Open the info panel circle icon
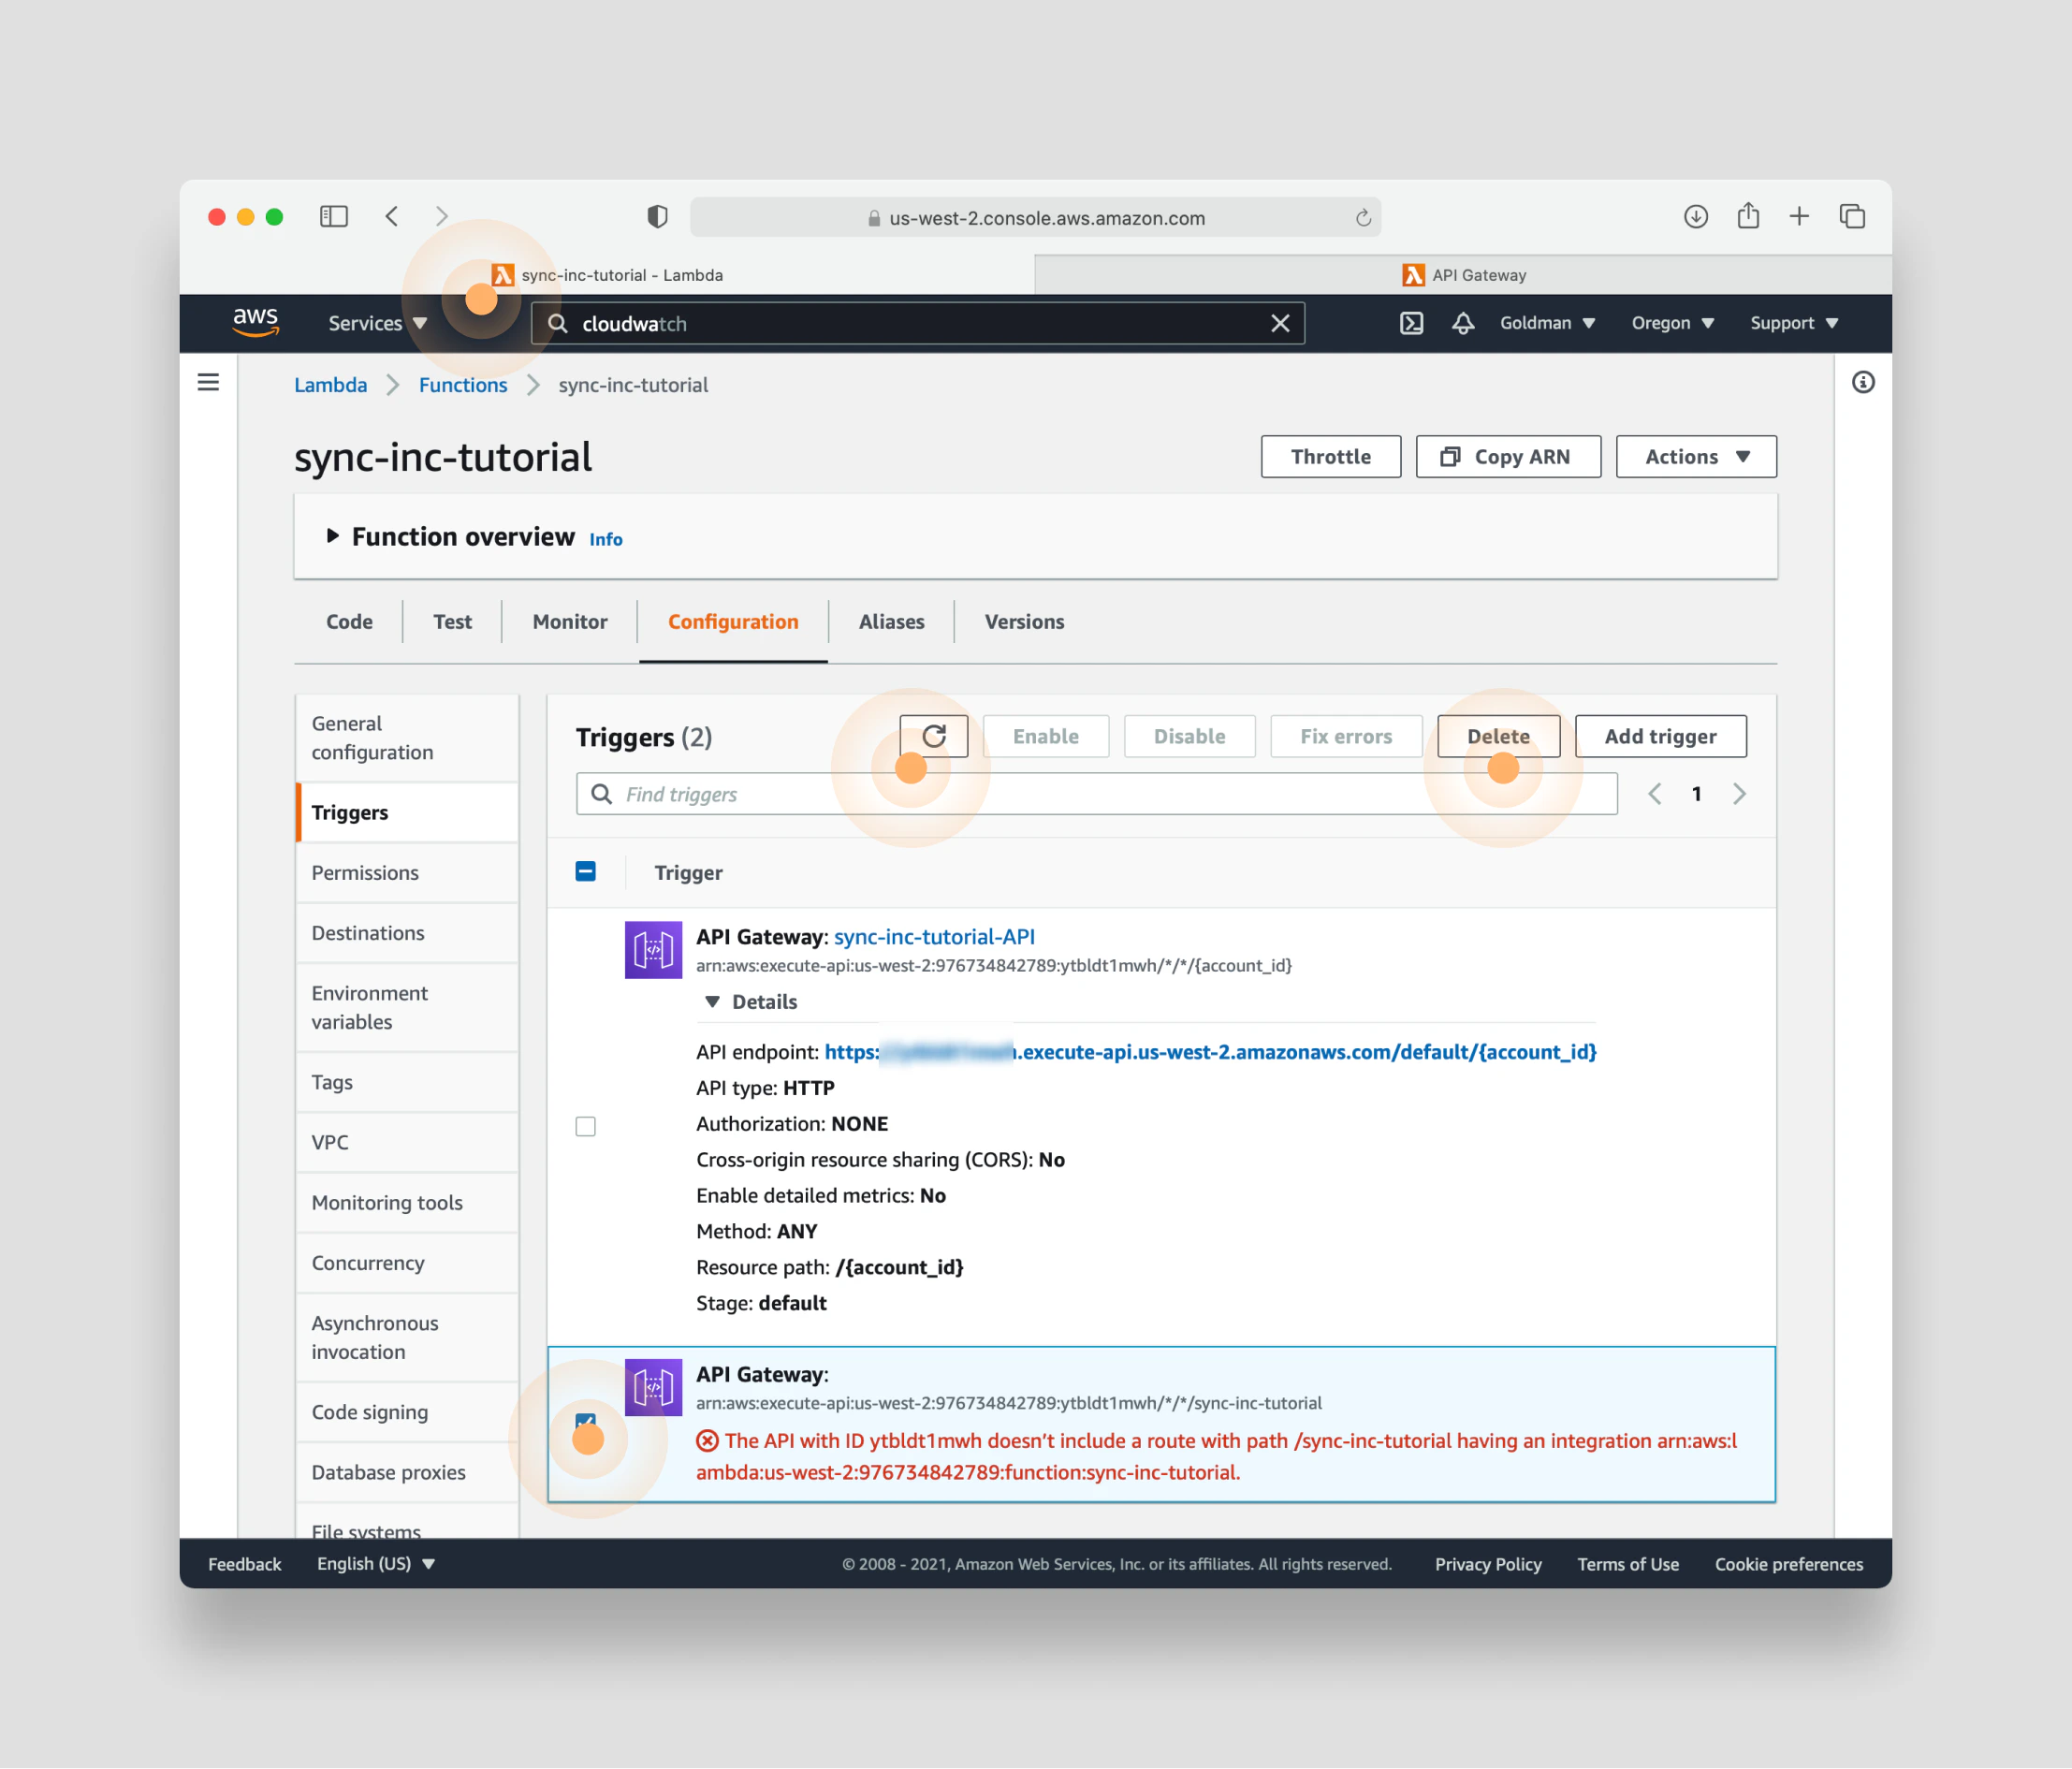The height and width of the screenshot is (1769, 2072). (1862, 382)
